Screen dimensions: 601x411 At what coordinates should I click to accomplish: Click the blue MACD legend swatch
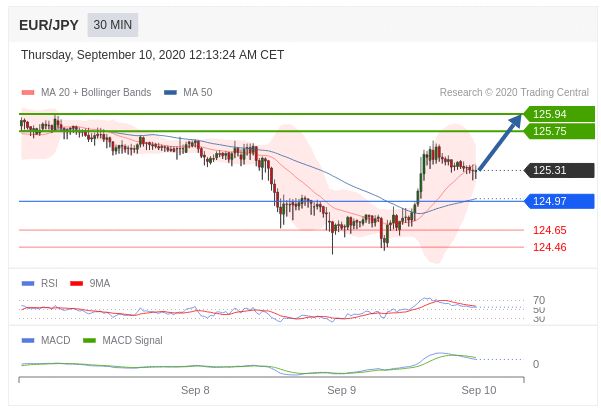28,340
